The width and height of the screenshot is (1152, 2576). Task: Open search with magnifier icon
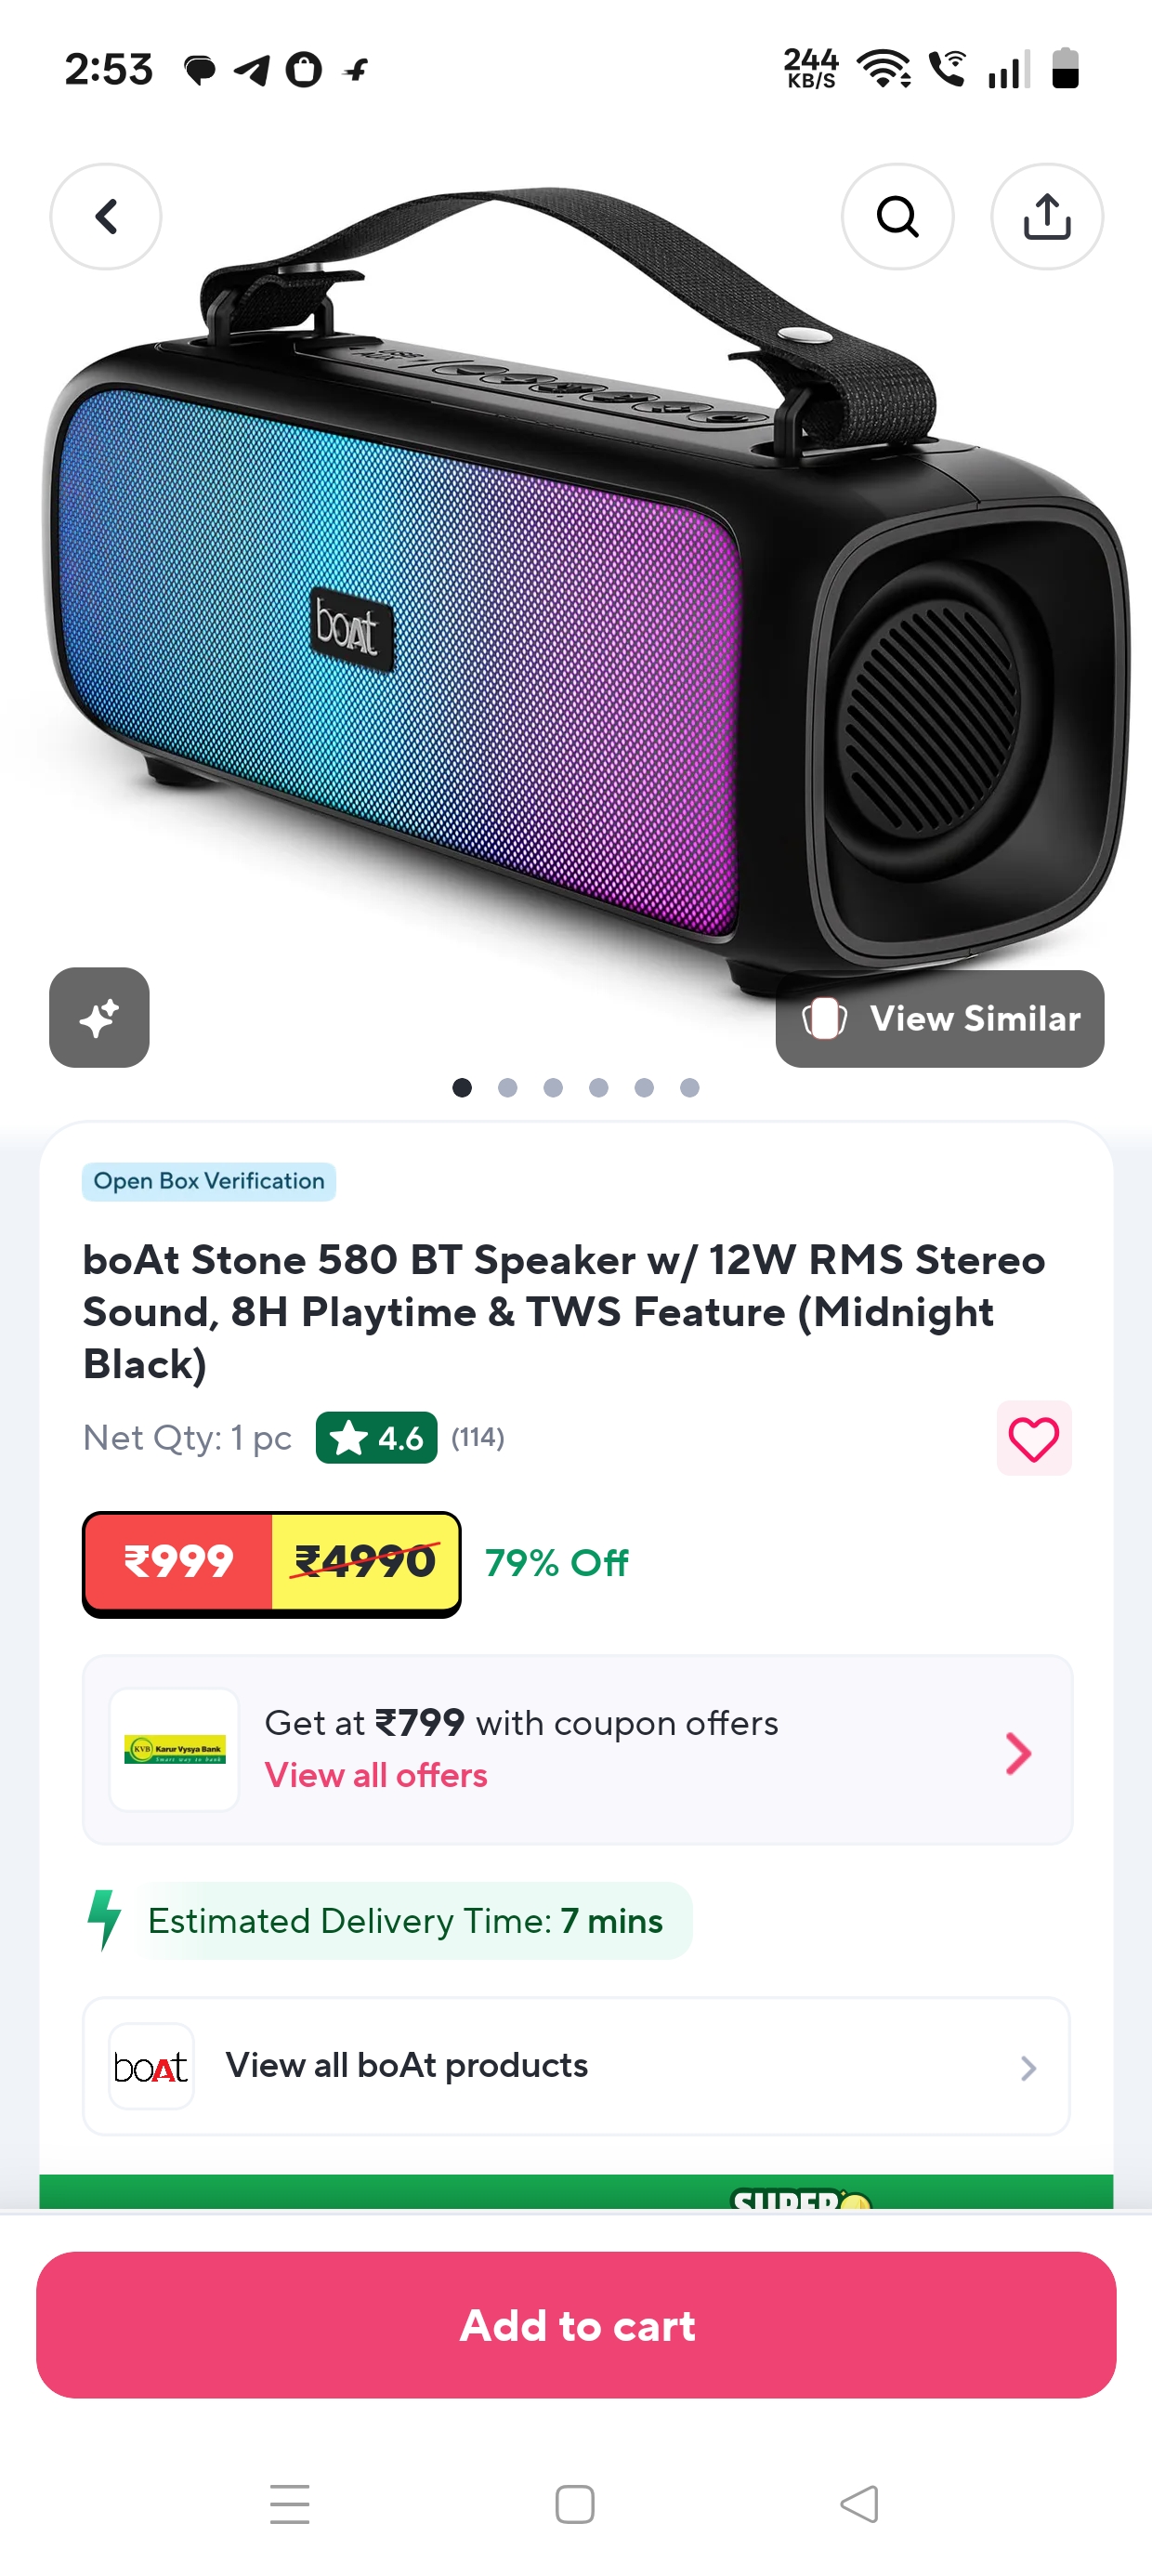click(897, 217)
